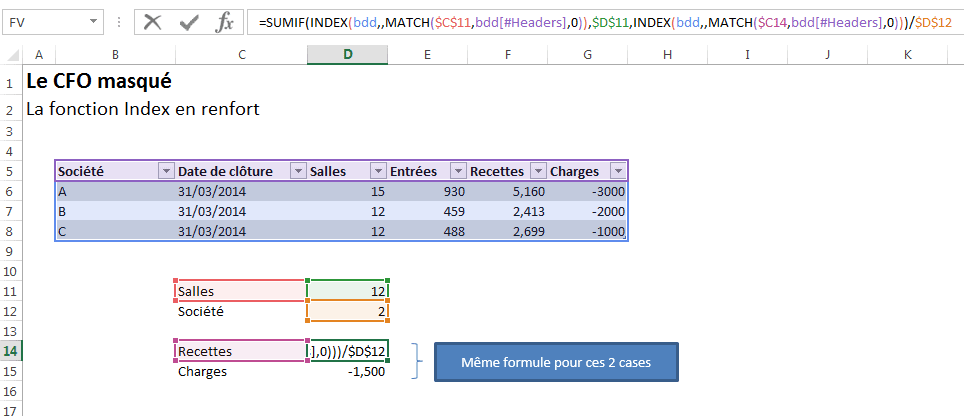The height and width of the screenshot is (416, 964).
Task: Open Date de clôture filter dropdown
Action: [x=297, y=171]
